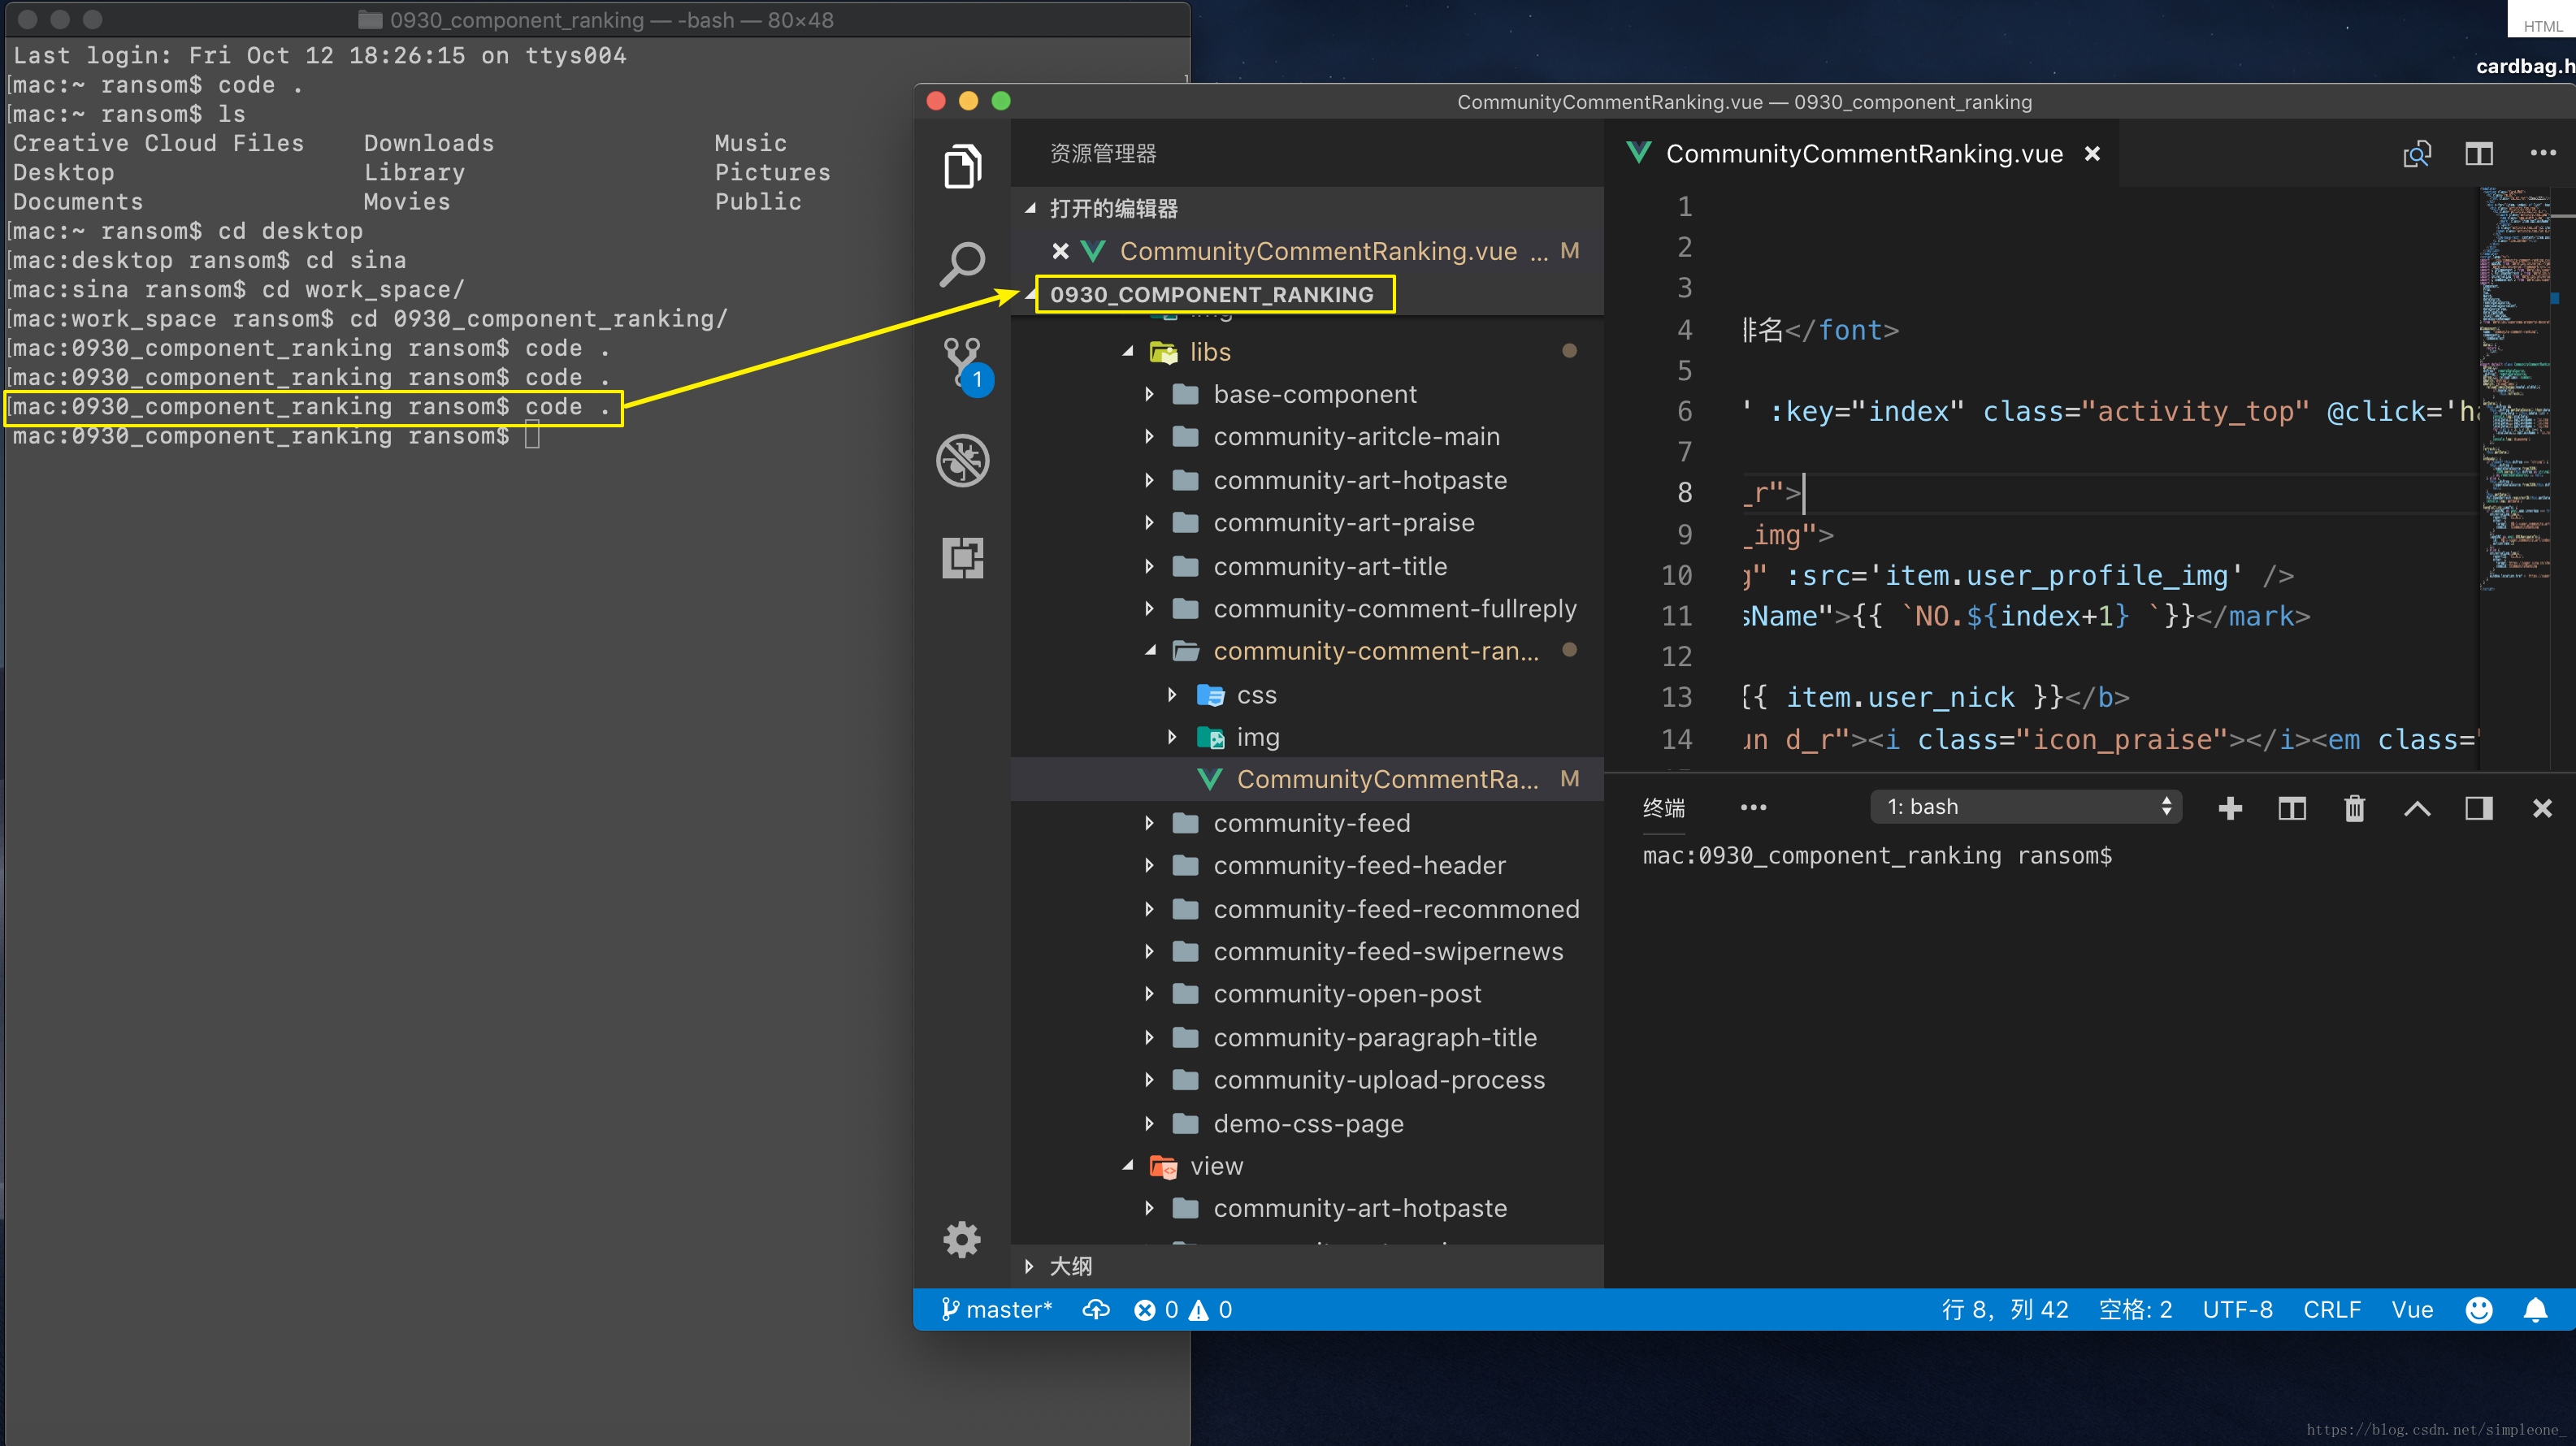Open the community-feed-header folder
2576x1446 pixels.
click(1308, 865)
